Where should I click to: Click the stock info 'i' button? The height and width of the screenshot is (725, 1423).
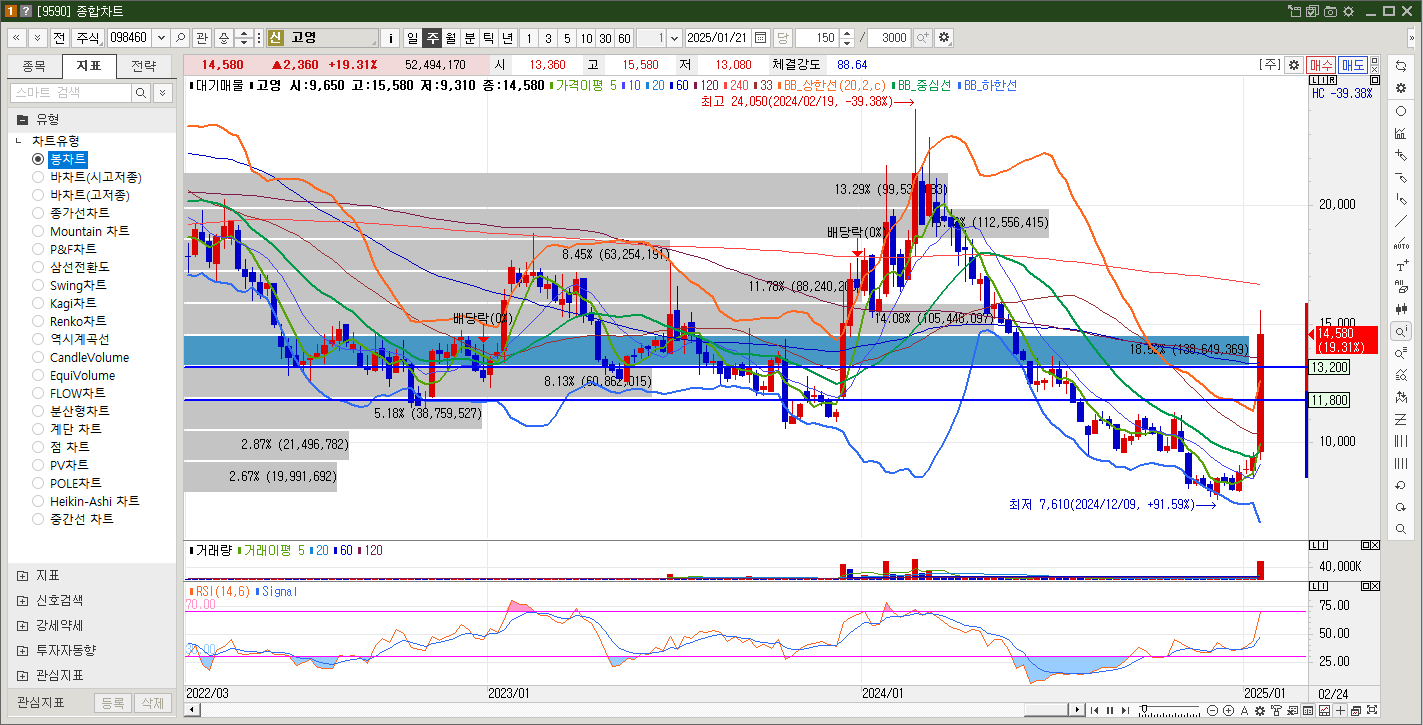(391, 37)
